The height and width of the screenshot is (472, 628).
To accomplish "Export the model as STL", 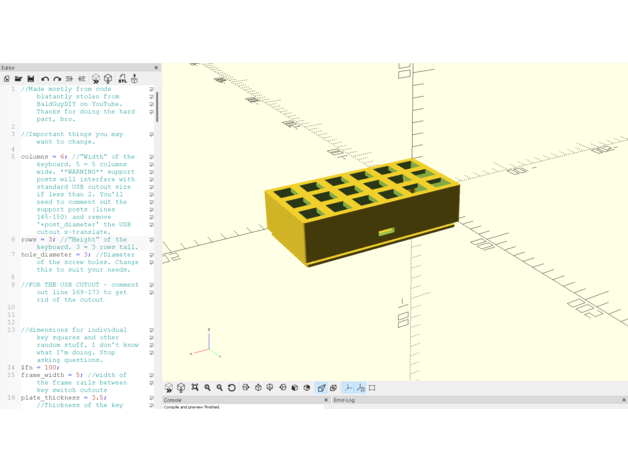I will (x=122, y=79).
